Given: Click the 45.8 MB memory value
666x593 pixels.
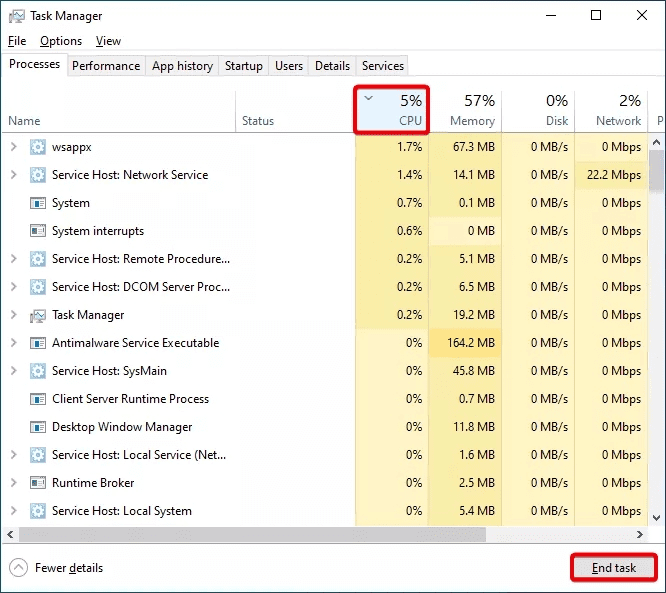Looking at the screenshot, I should pyautogui.click(x=474, y=371).
